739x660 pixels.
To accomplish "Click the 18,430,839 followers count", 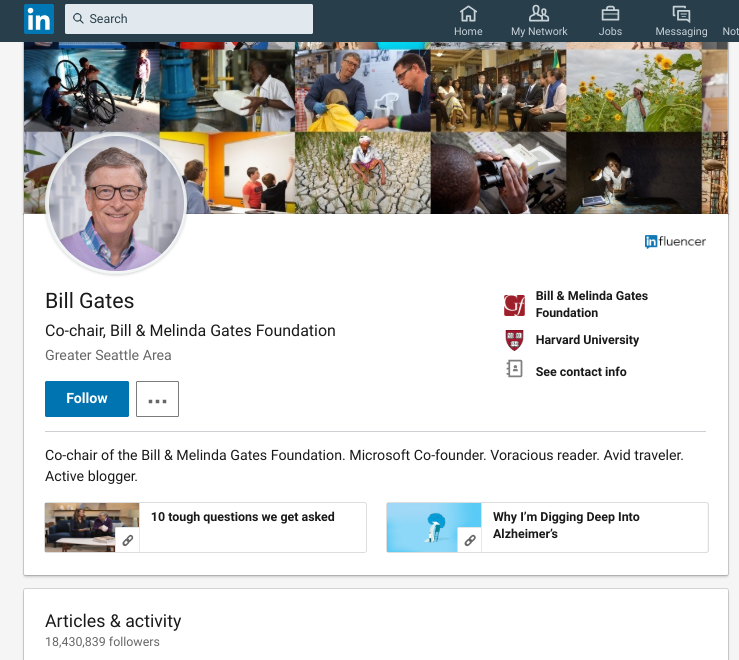I will click(102, 642).
